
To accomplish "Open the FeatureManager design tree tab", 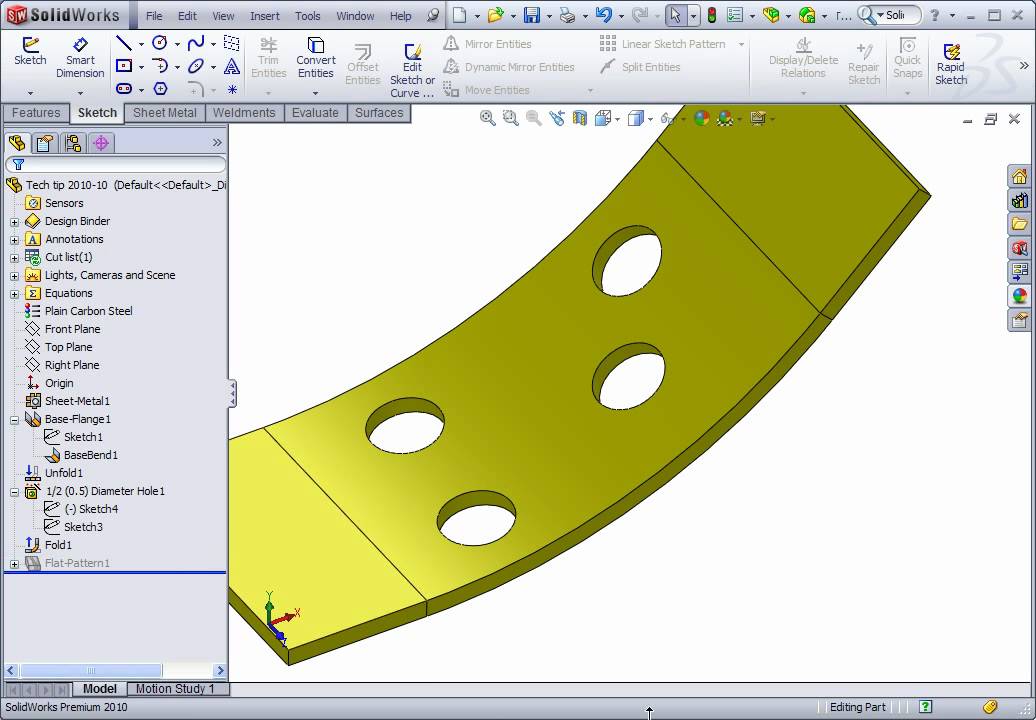I will (x=17, y=143).
